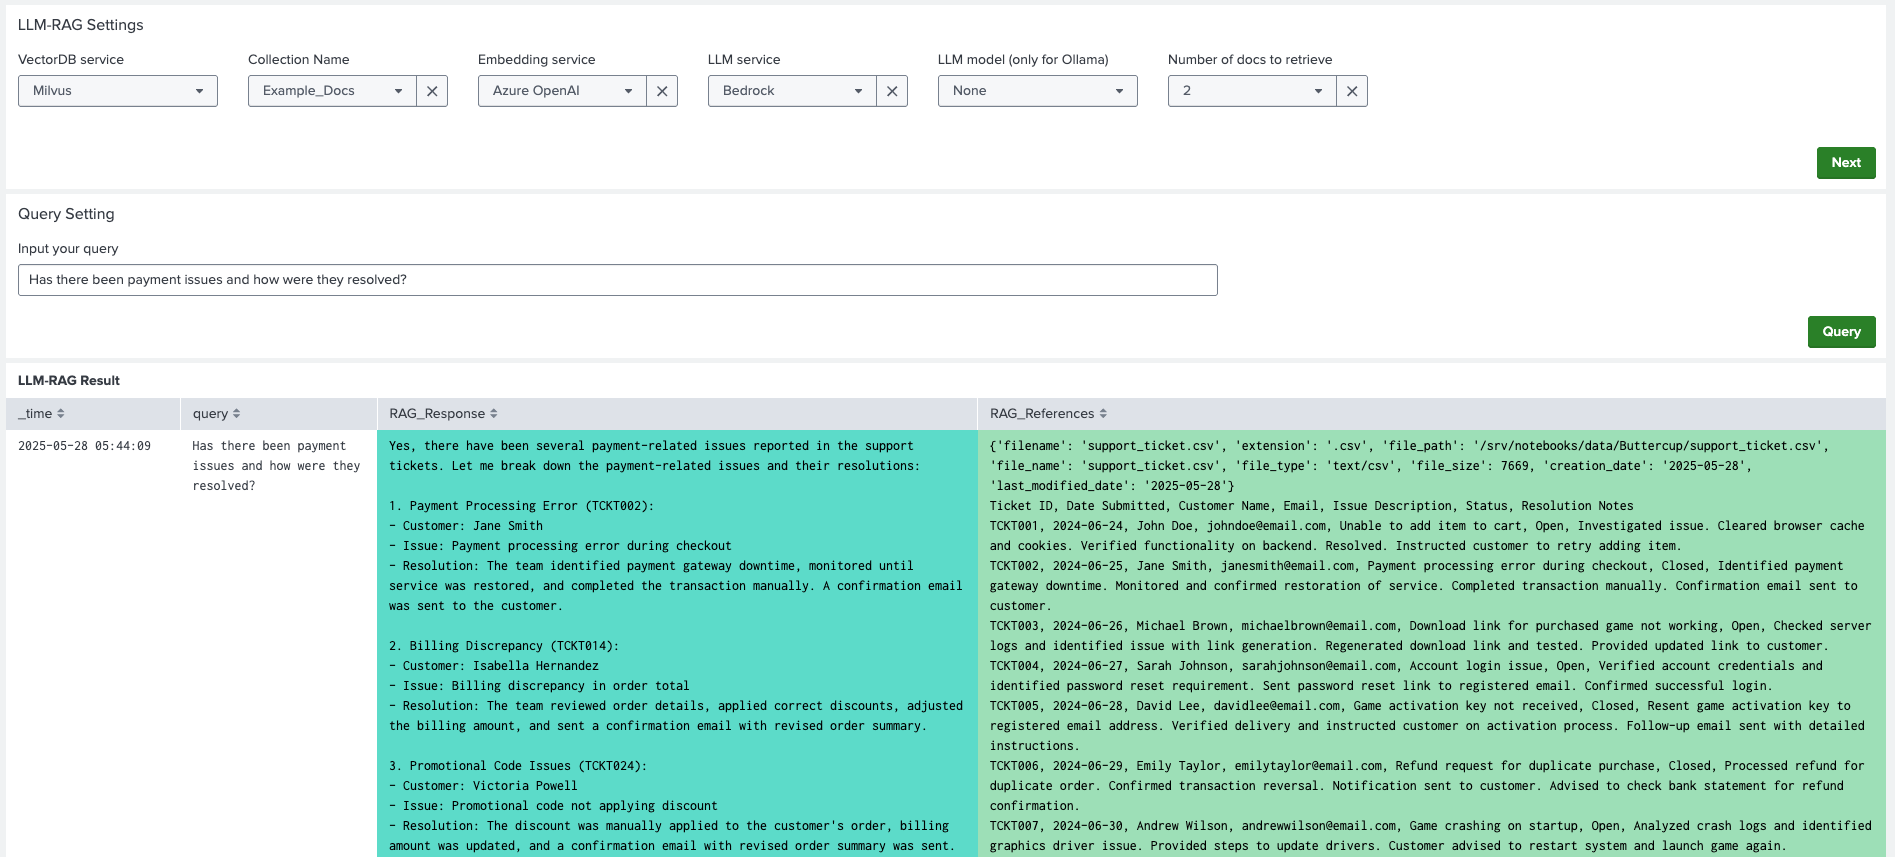Open the LLM service dropdown showing Bedrock

click(x=792, y=91)
